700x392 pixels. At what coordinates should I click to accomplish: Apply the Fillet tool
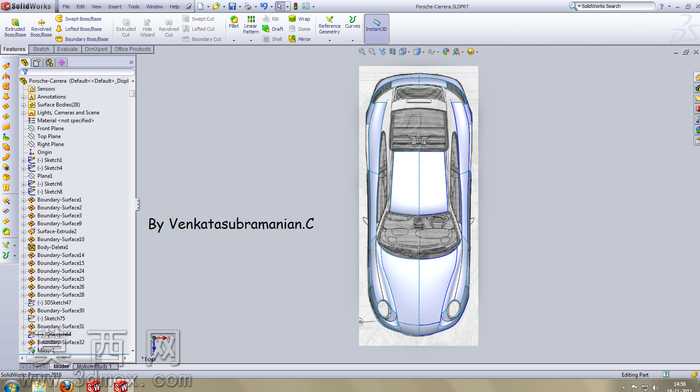(x=234, y=22)
